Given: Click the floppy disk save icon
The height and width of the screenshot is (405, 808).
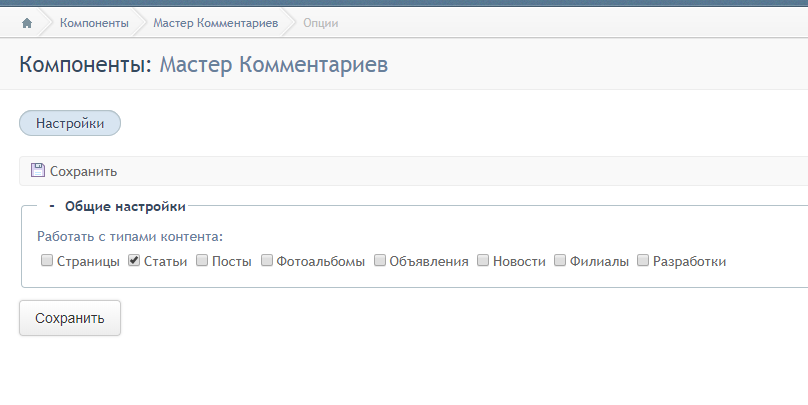Looking at the screenshot, I should (x=38, y=170).
